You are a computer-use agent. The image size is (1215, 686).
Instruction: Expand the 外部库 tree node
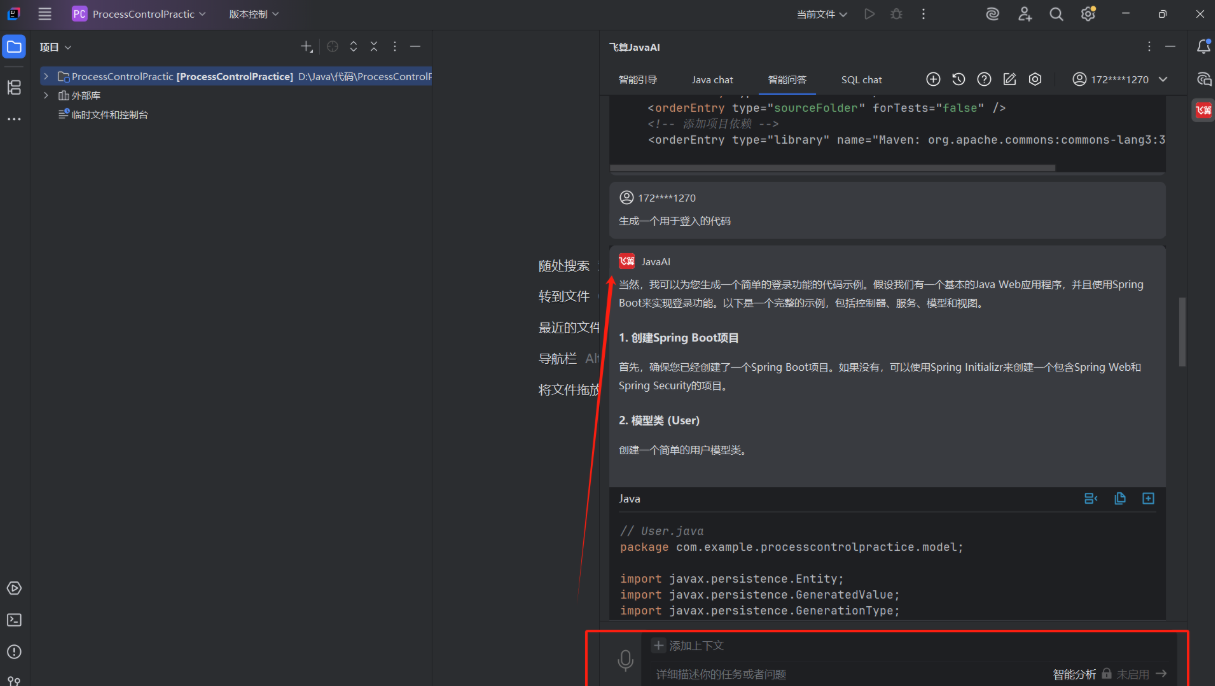46,96
